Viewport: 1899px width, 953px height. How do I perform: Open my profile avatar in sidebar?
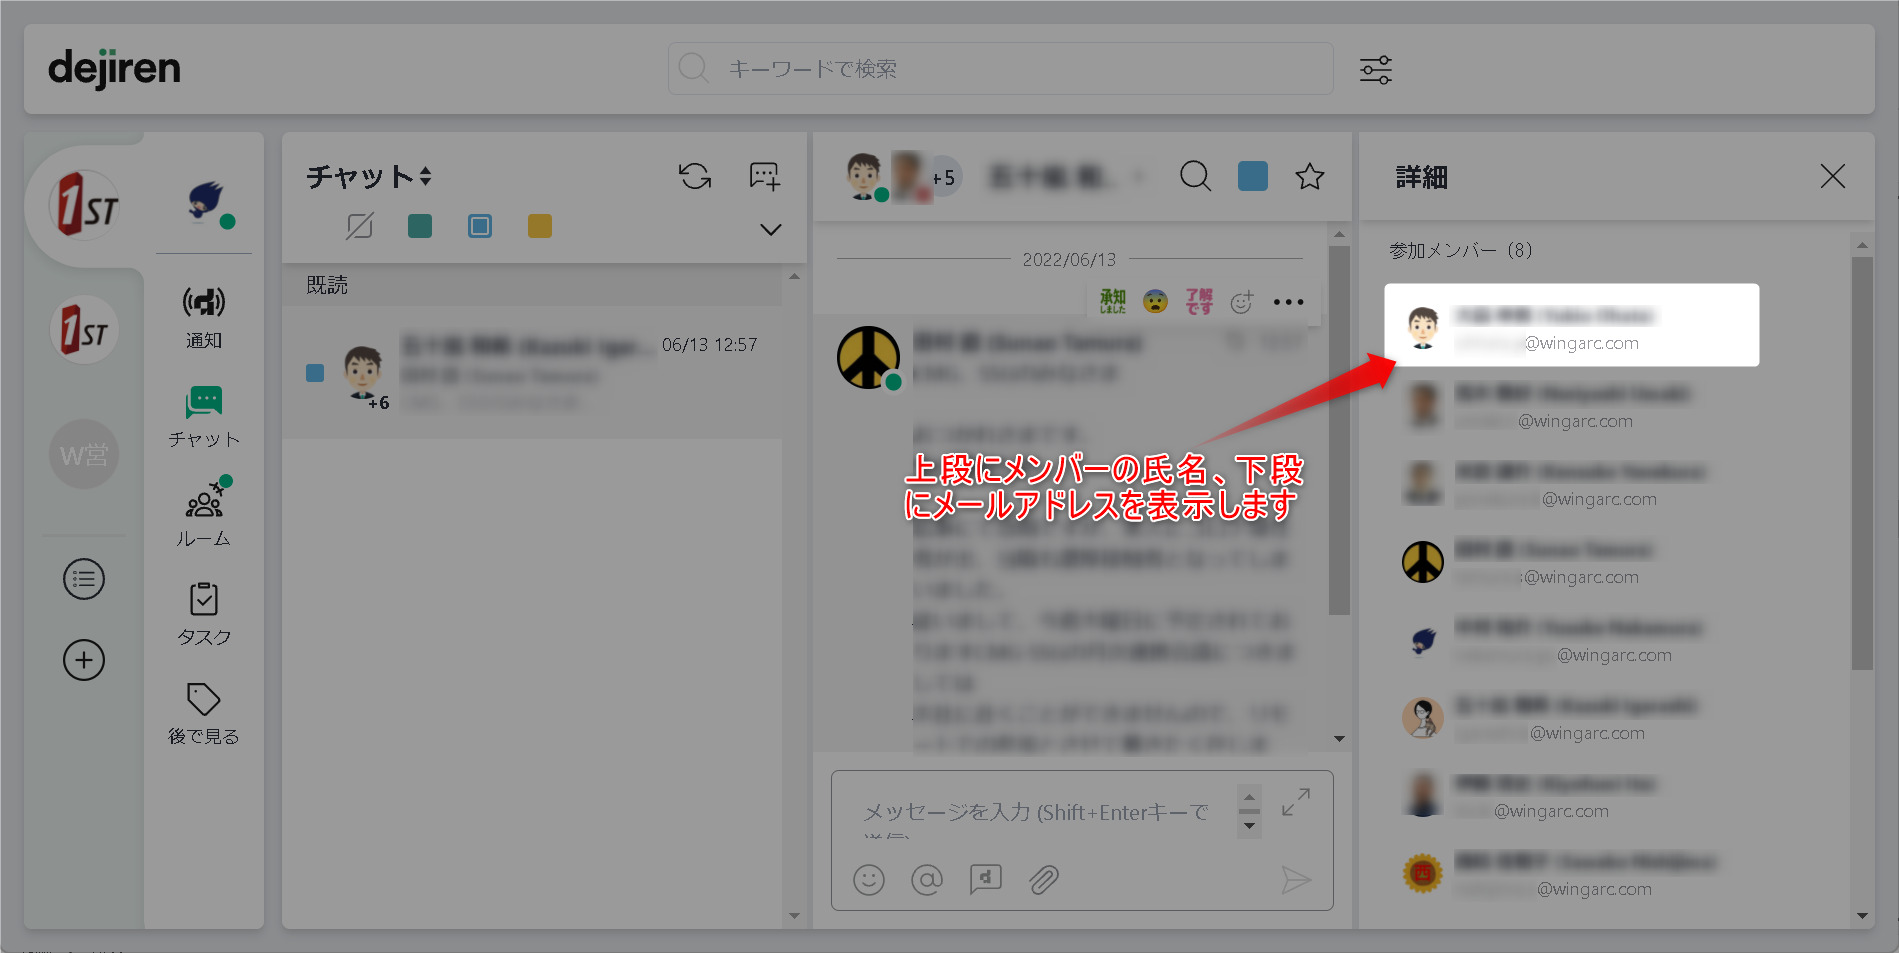(x=206, y=203)
